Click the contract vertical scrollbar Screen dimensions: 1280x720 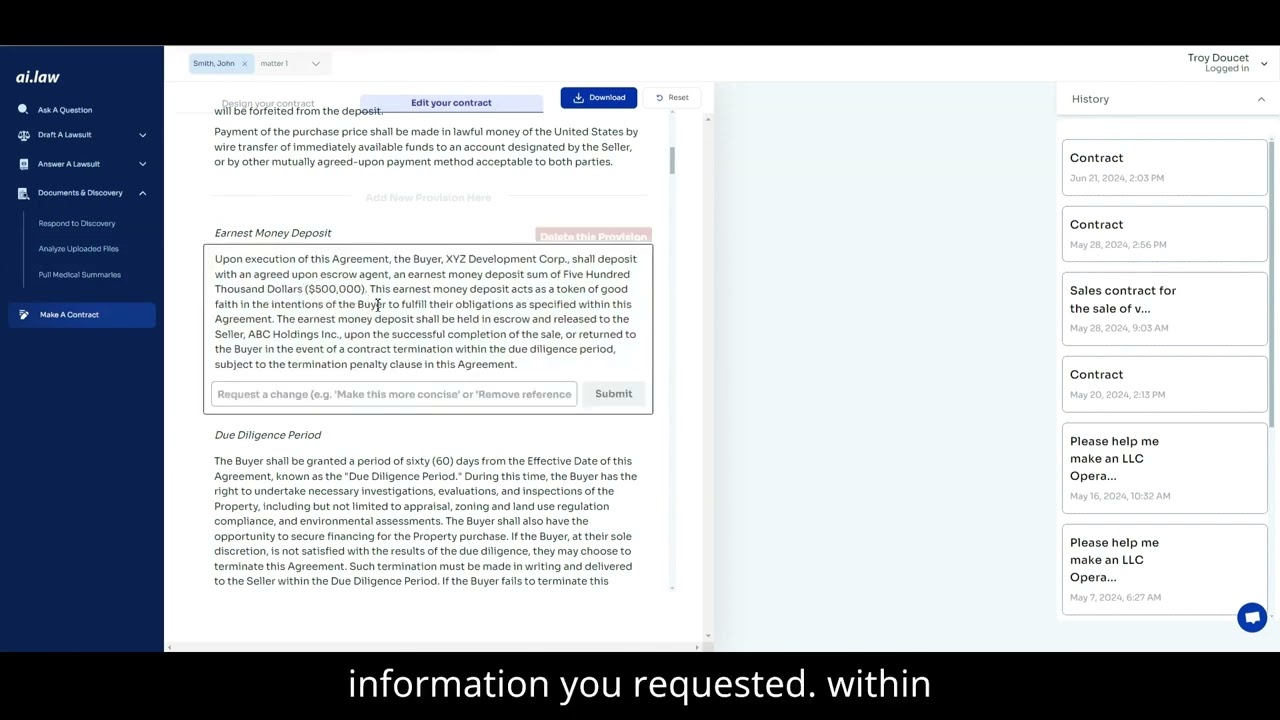(x=672, y=160)
